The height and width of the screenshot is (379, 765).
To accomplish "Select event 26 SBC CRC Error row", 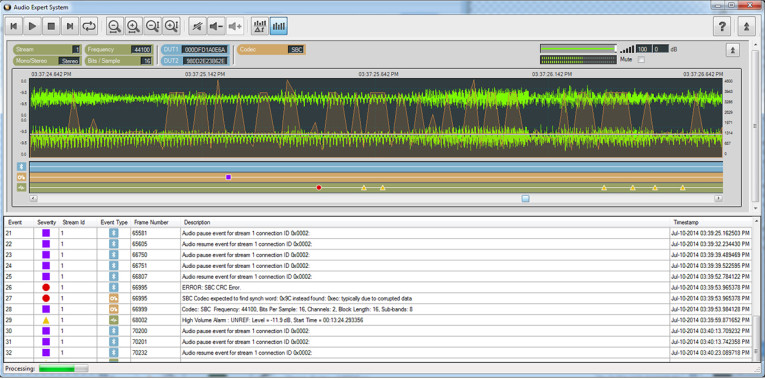I will (x=379, y=287).
